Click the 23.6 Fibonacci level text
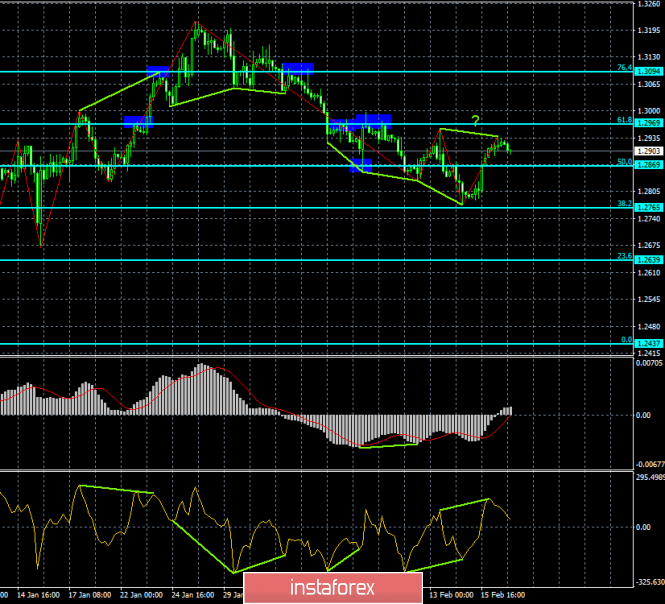The image size is (665, 604). pyautogui.click(x=625, y=256)
